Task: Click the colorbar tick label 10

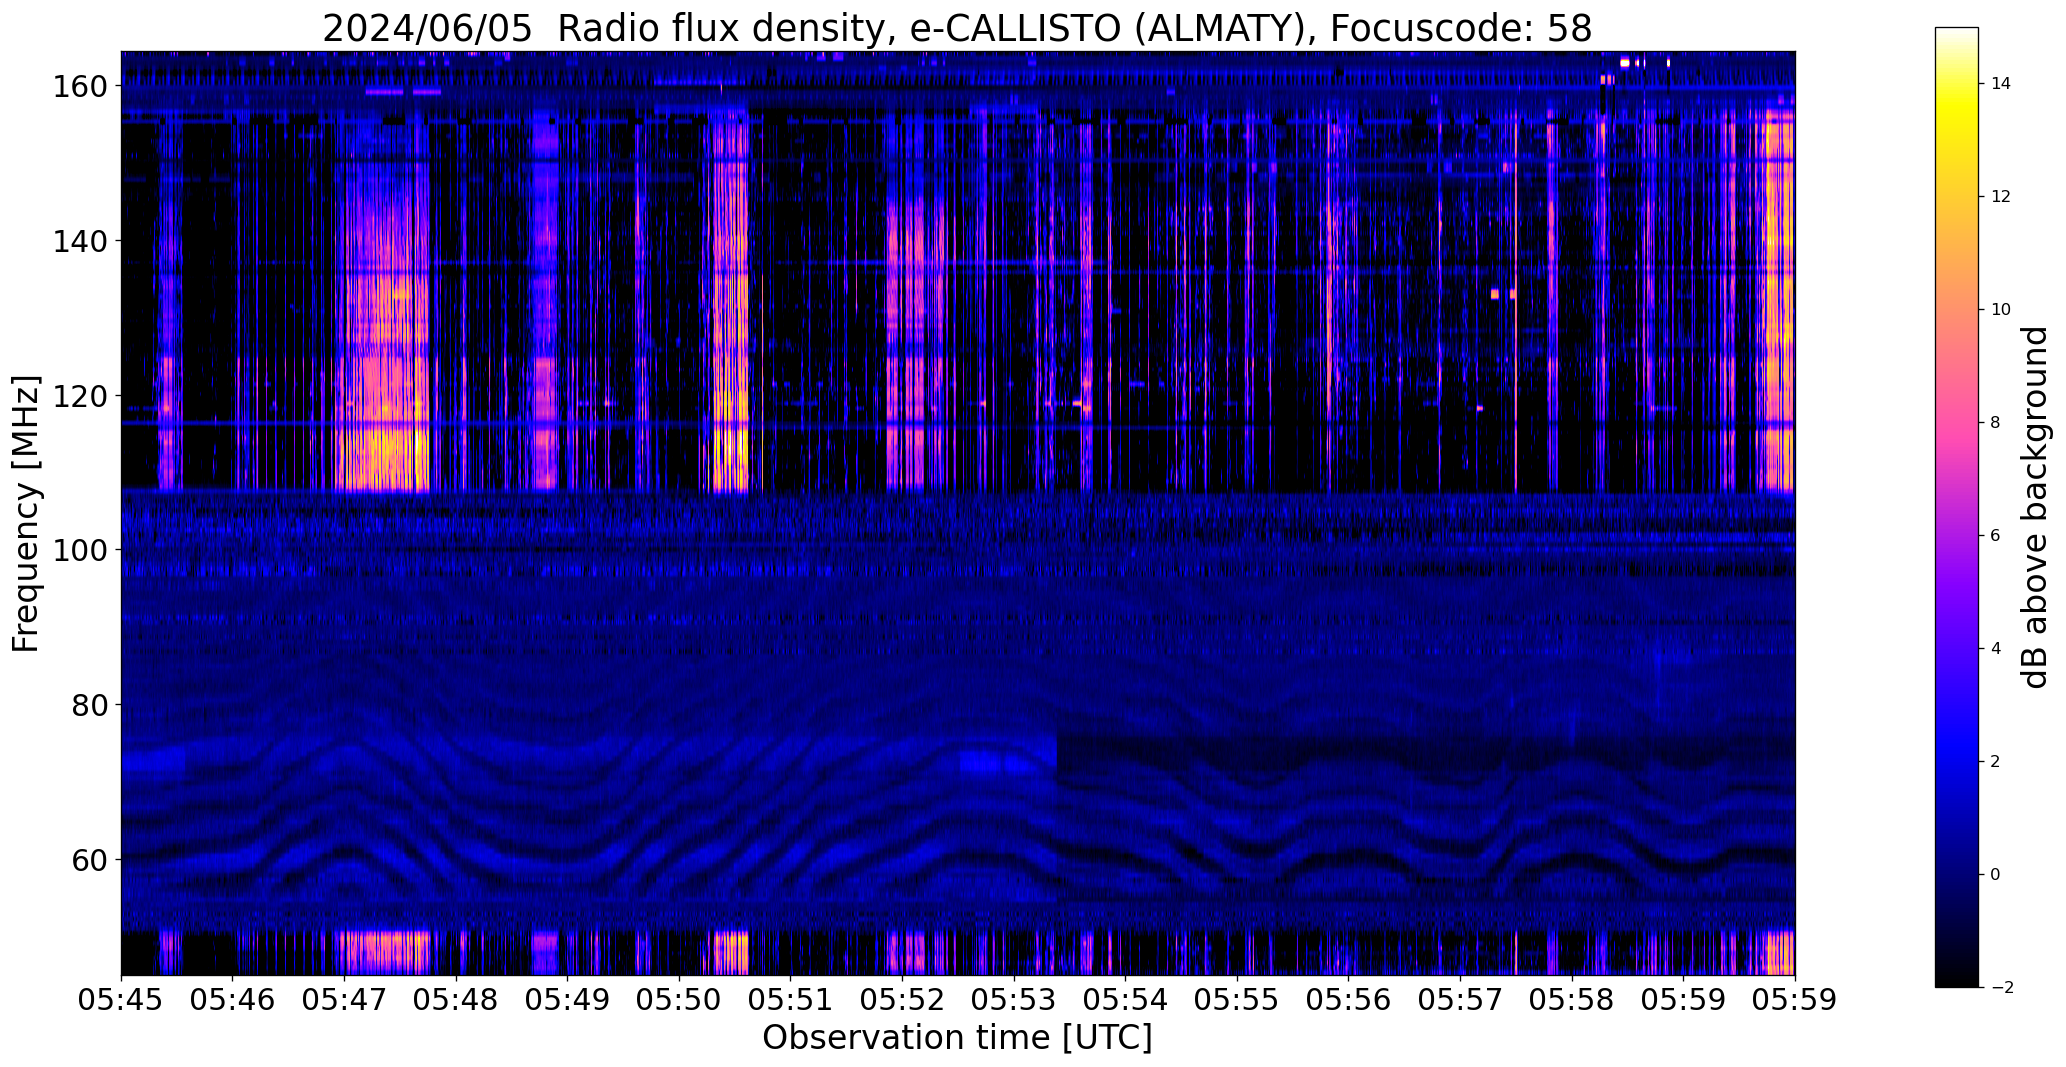Action: point(2001,310)
